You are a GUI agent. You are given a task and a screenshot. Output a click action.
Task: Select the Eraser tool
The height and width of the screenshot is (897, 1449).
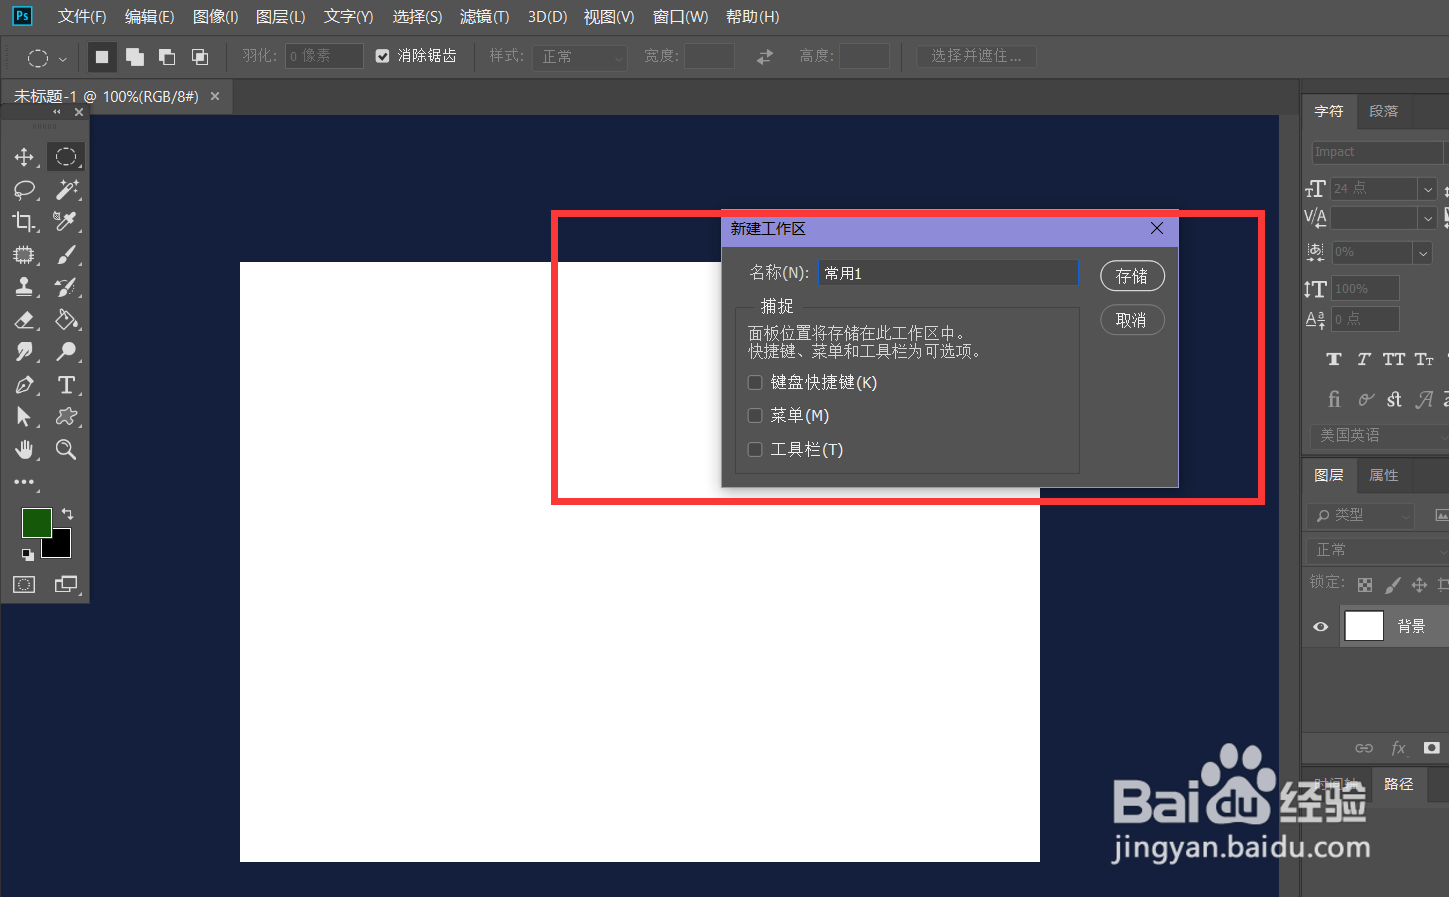click(x=24, y=320)
